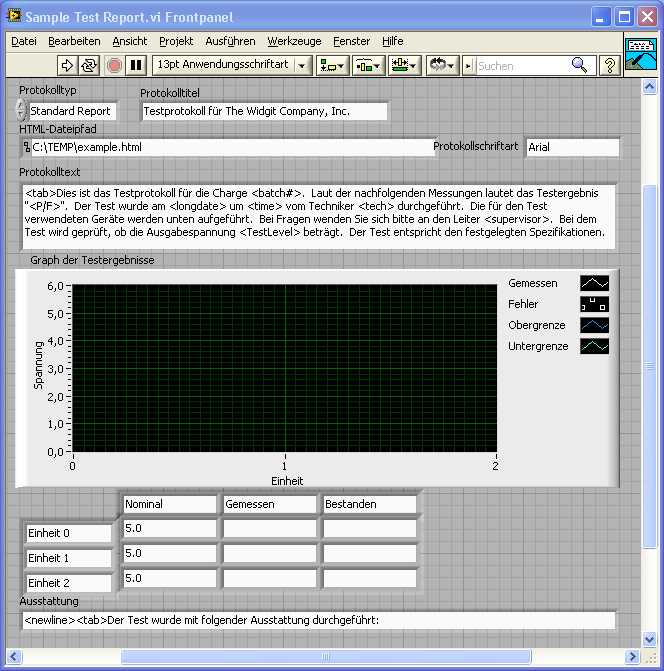Image resolution: width=664 pixels, height=671 pixels.
Task: Click the 6,0 y-axis scale value
Action: click(x=55, y=286)
